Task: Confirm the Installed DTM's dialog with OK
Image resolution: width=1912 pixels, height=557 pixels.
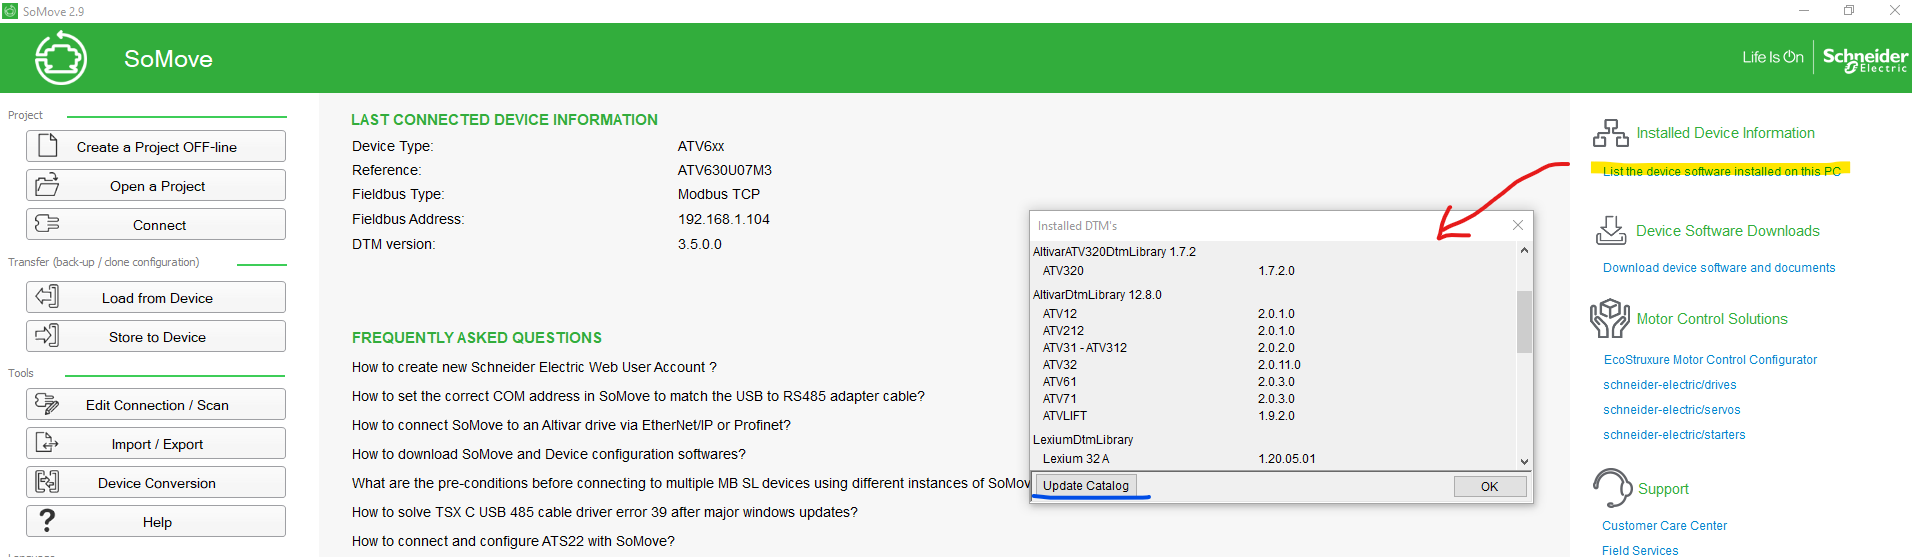Action: pos(1490,486)
